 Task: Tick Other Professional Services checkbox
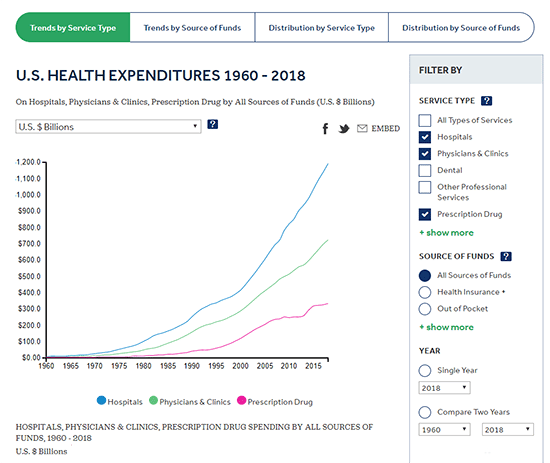click(425, 187)
